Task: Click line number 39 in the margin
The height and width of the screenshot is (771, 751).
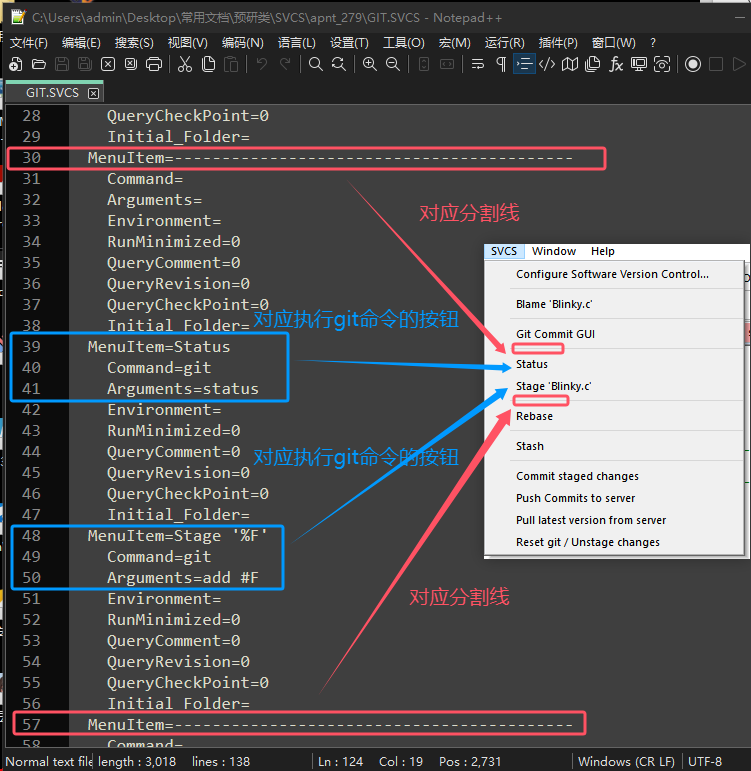Action: [31, 346]
